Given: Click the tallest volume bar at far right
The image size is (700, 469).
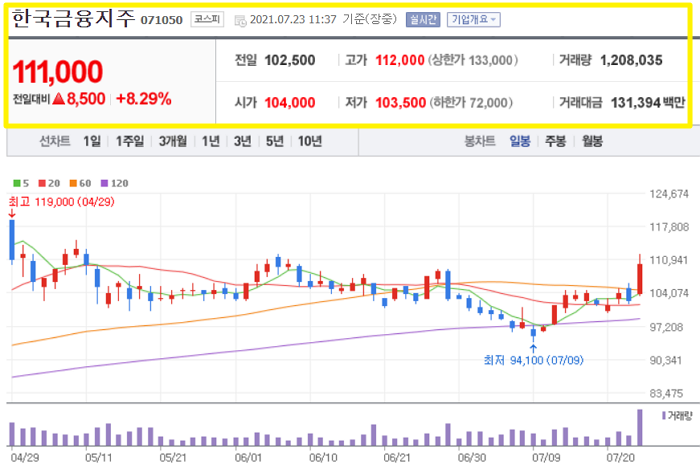Looking at the screenshot, I should 640,427.
